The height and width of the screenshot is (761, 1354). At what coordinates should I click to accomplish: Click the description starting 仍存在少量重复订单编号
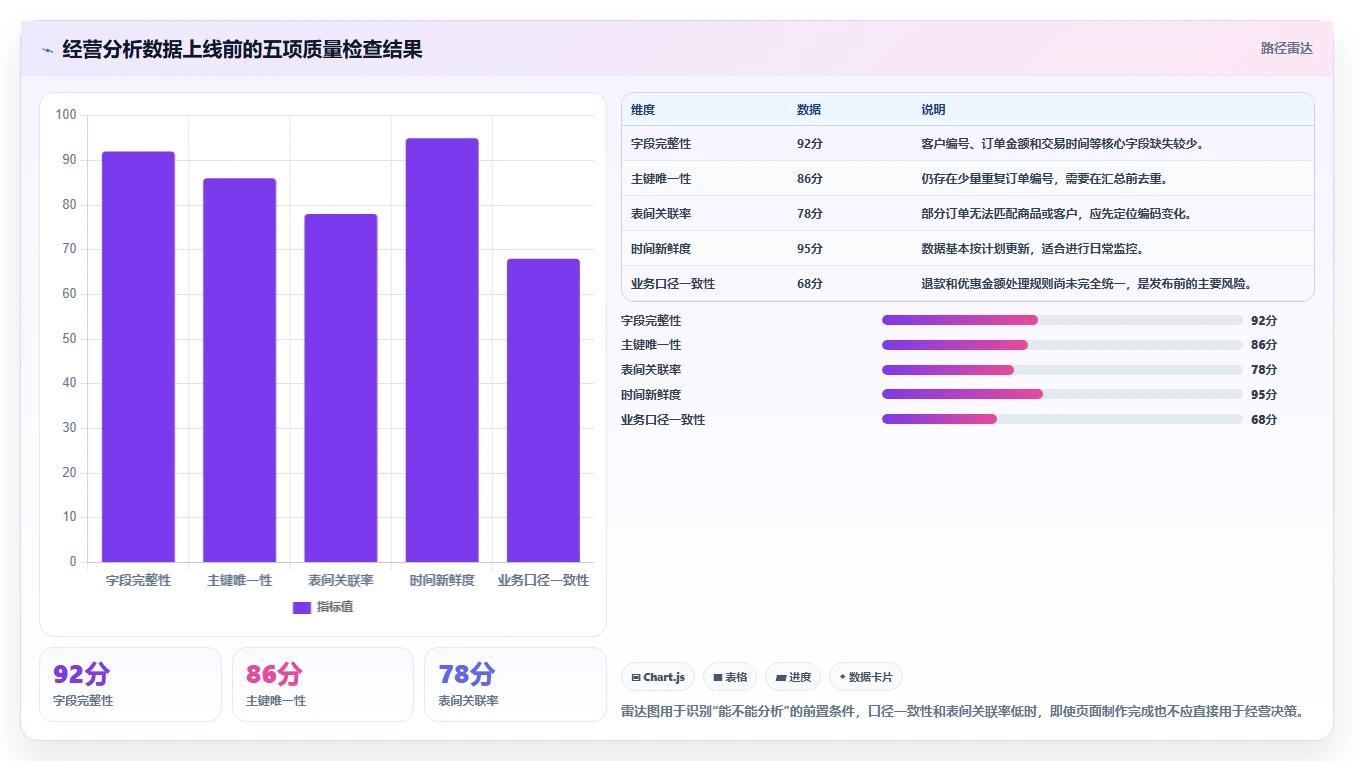[1044, 179]
